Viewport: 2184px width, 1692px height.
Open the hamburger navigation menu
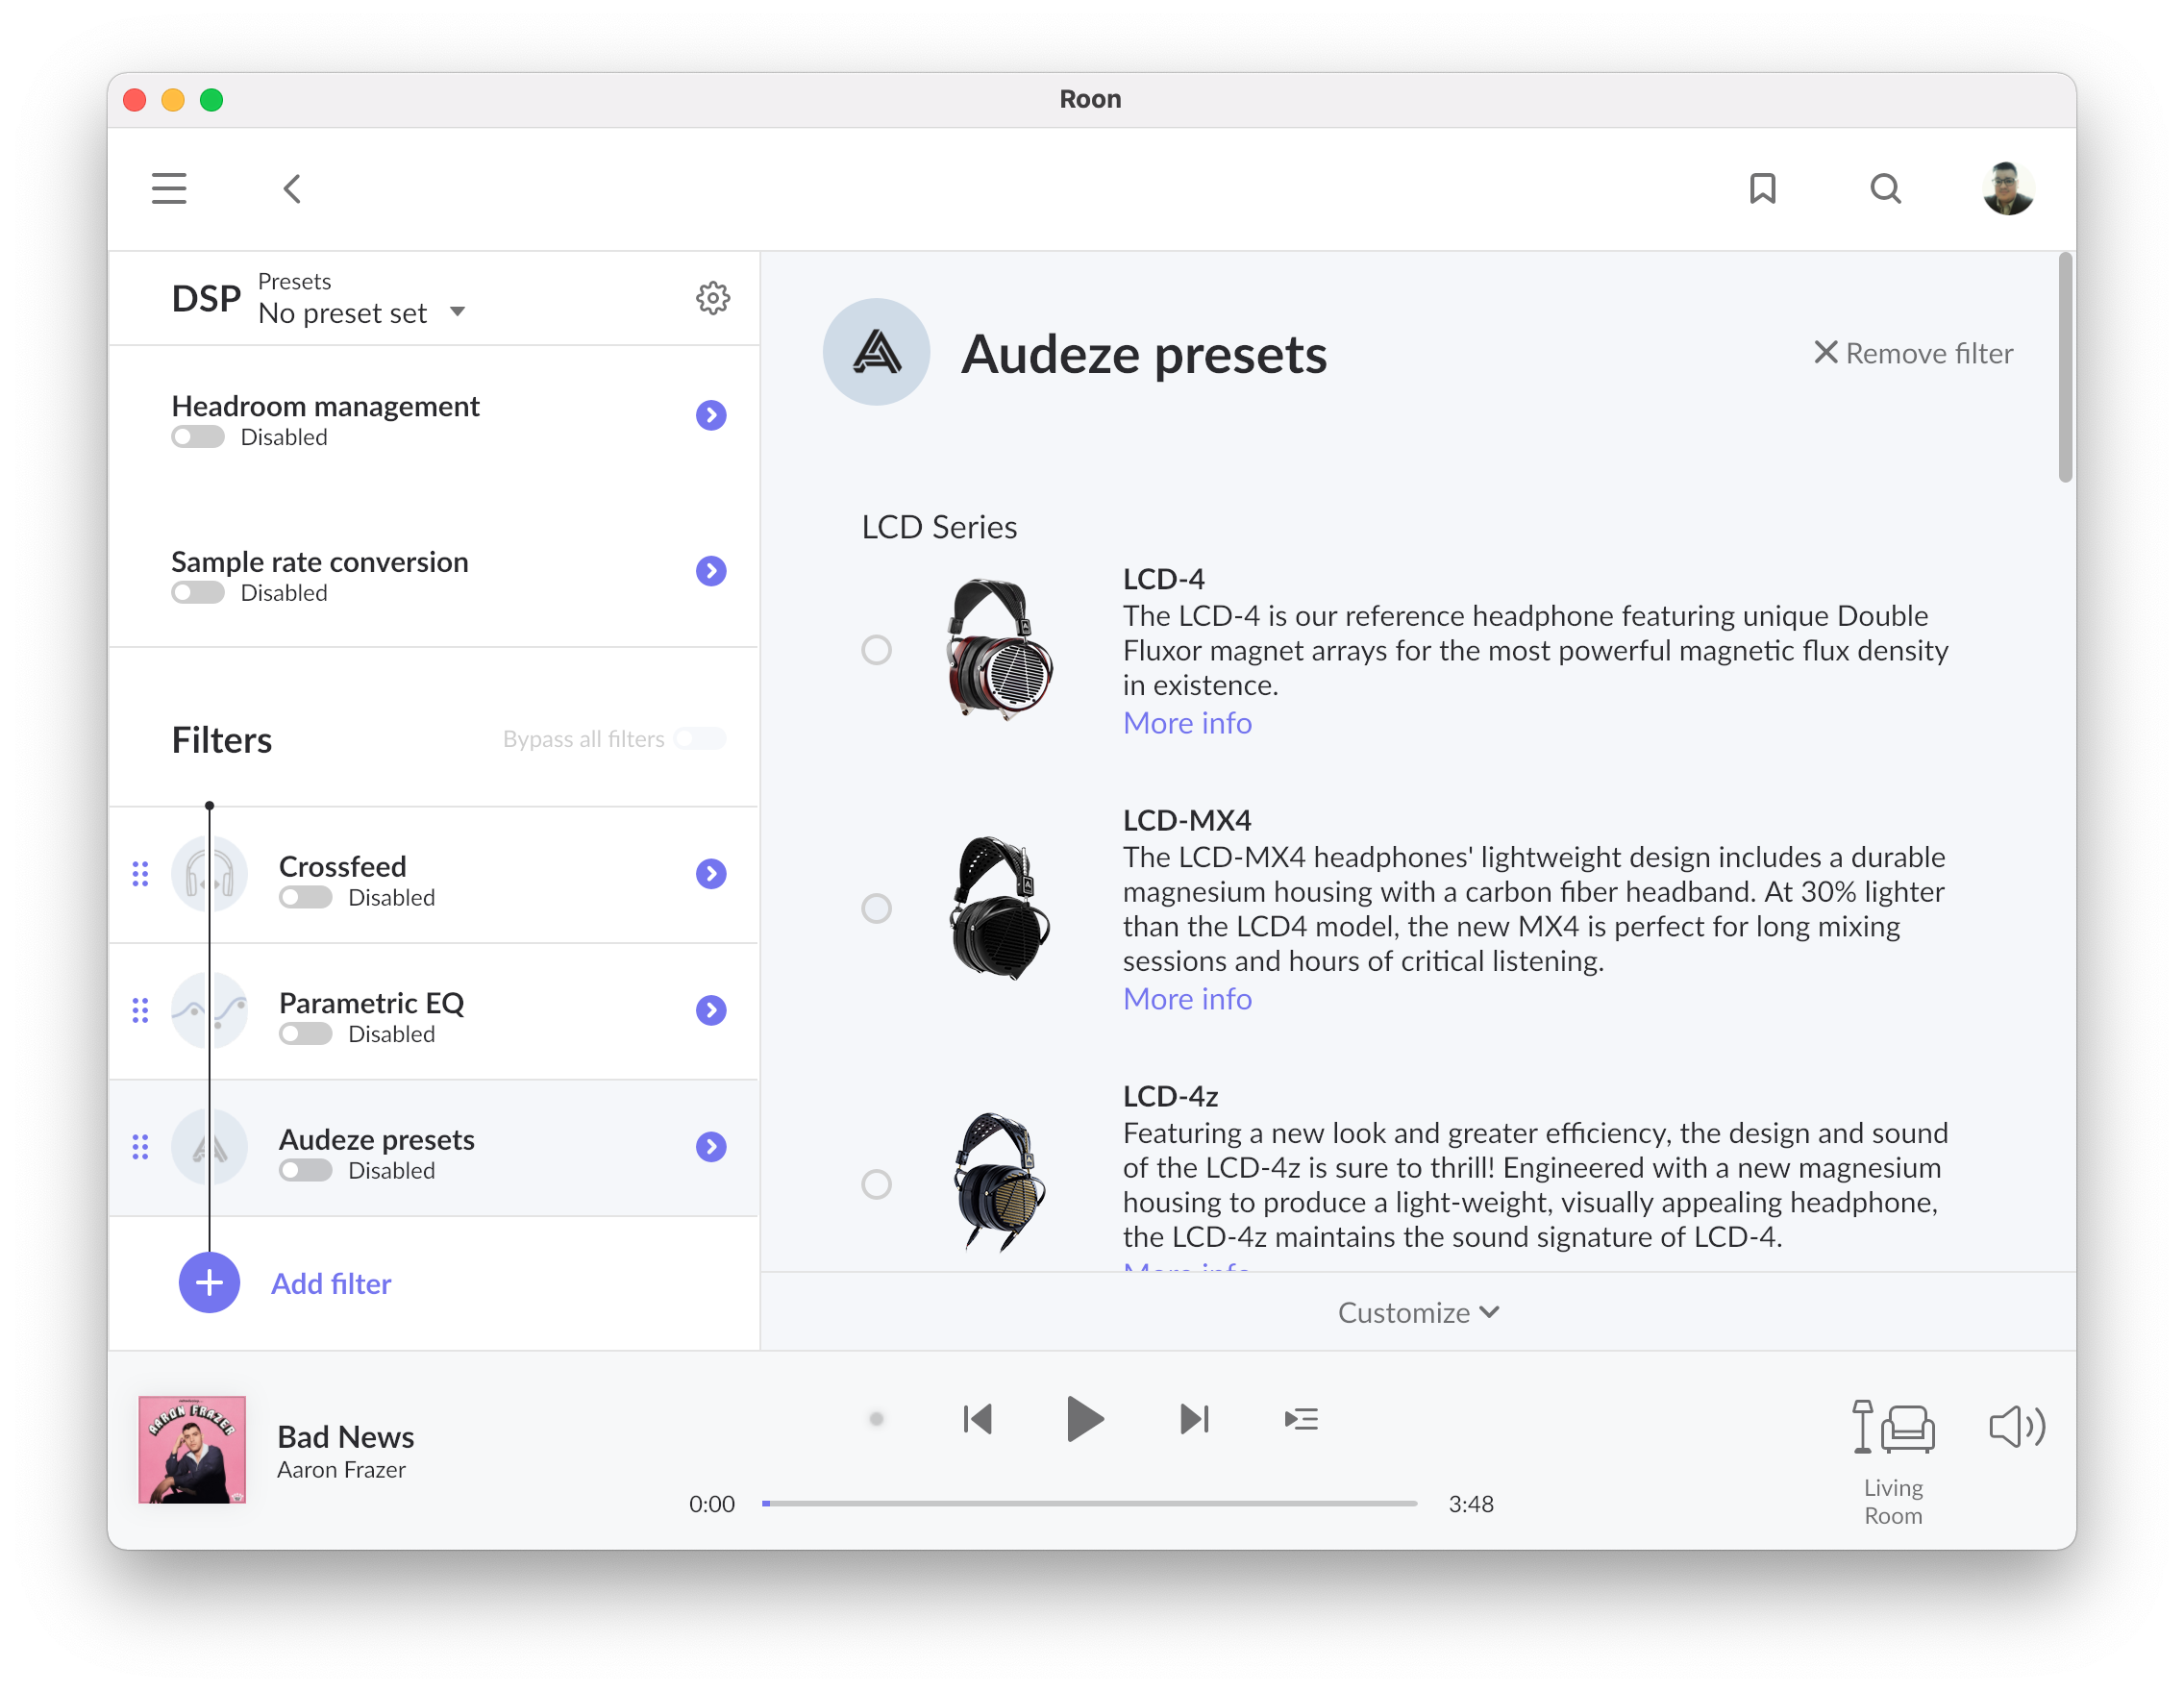pyautogui.click(x=169, y=188)
